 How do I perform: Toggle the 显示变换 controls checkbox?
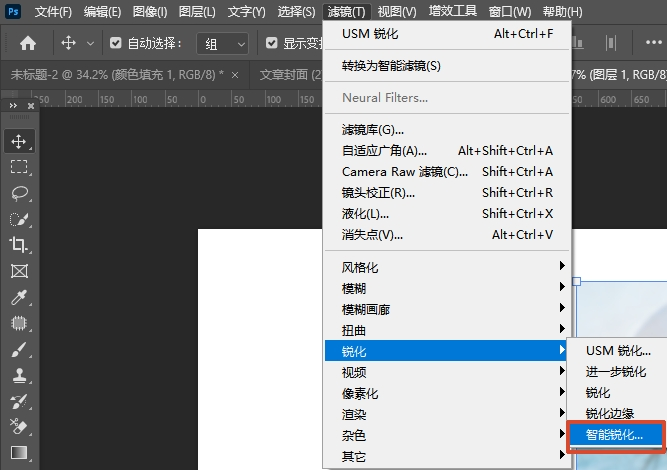[x=271, y=43]
